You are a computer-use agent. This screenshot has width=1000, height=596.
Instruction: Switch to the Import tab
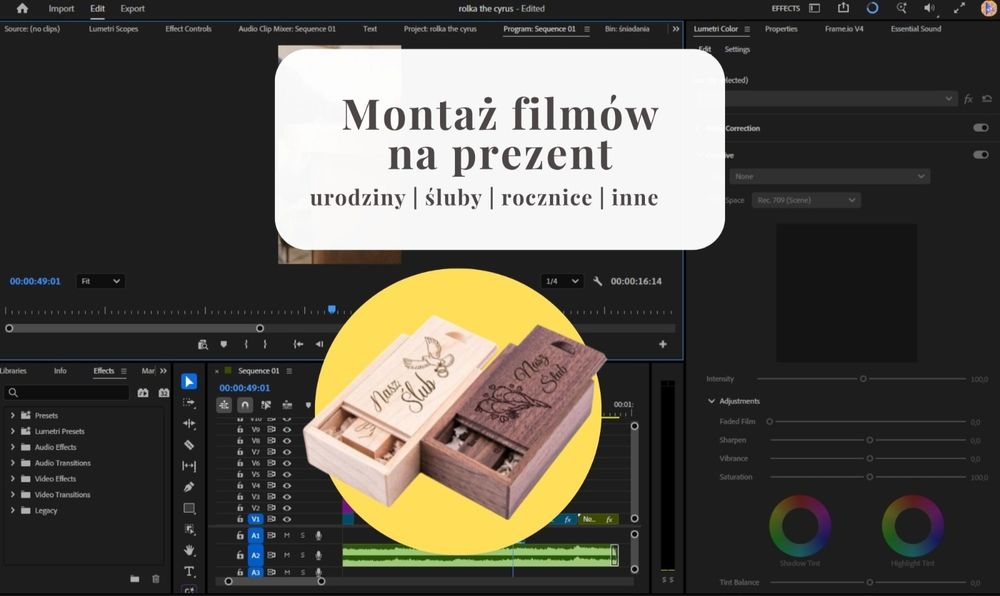tap(61, 8)
